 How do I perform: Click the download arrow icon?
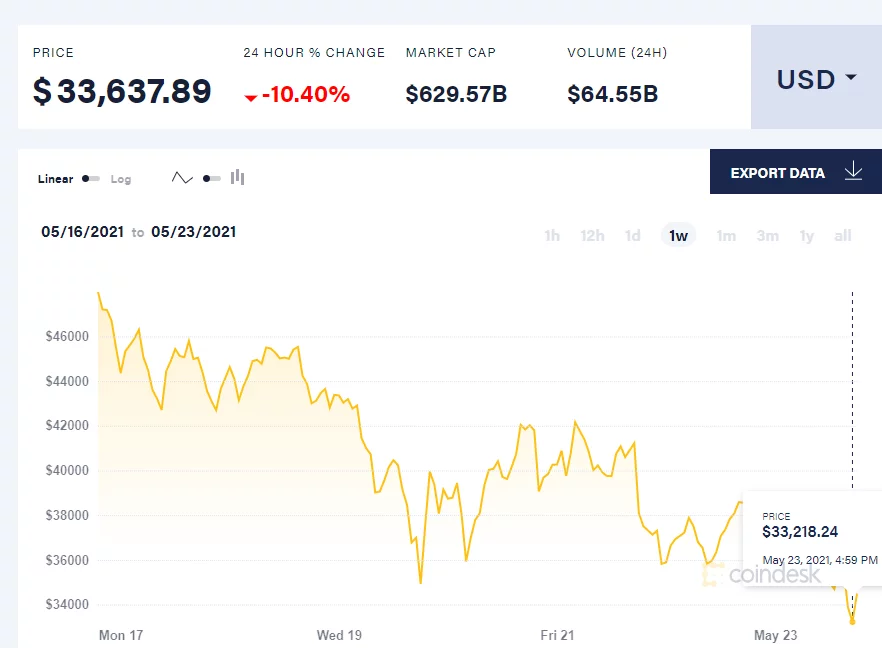click(853, 172)
